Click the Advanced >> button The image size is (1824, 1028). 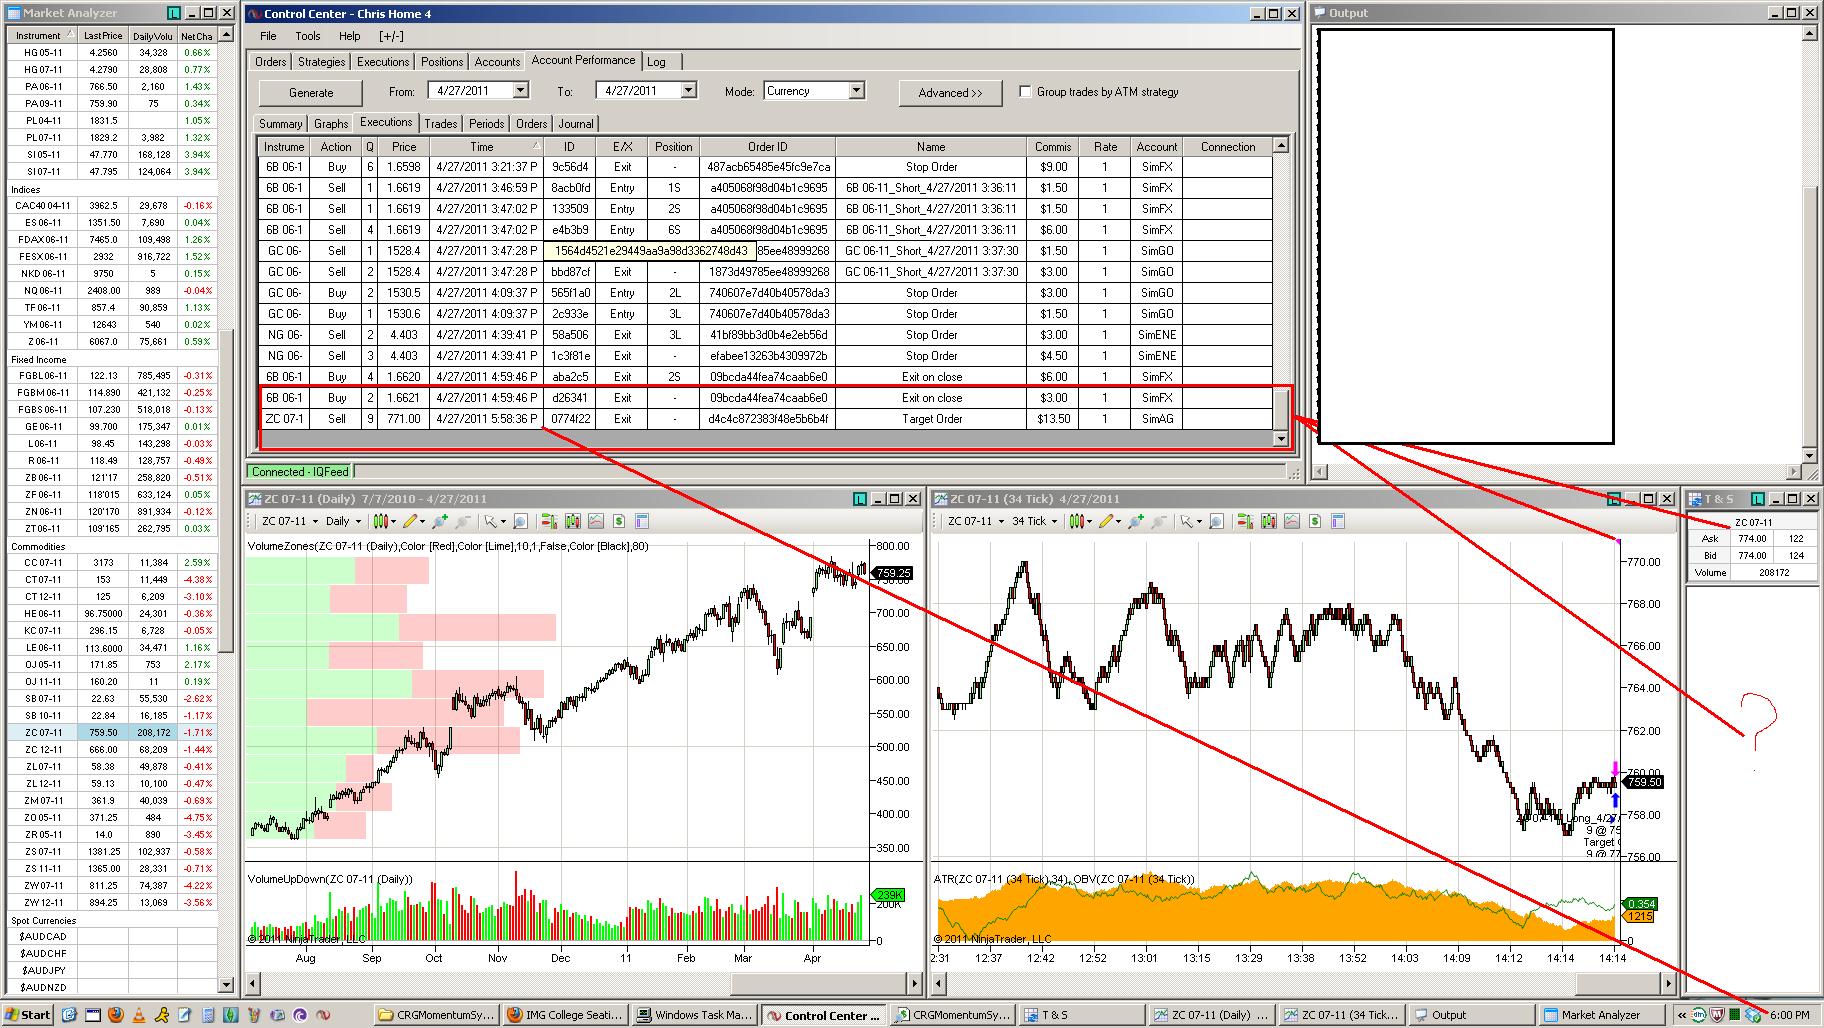(950, 92)
